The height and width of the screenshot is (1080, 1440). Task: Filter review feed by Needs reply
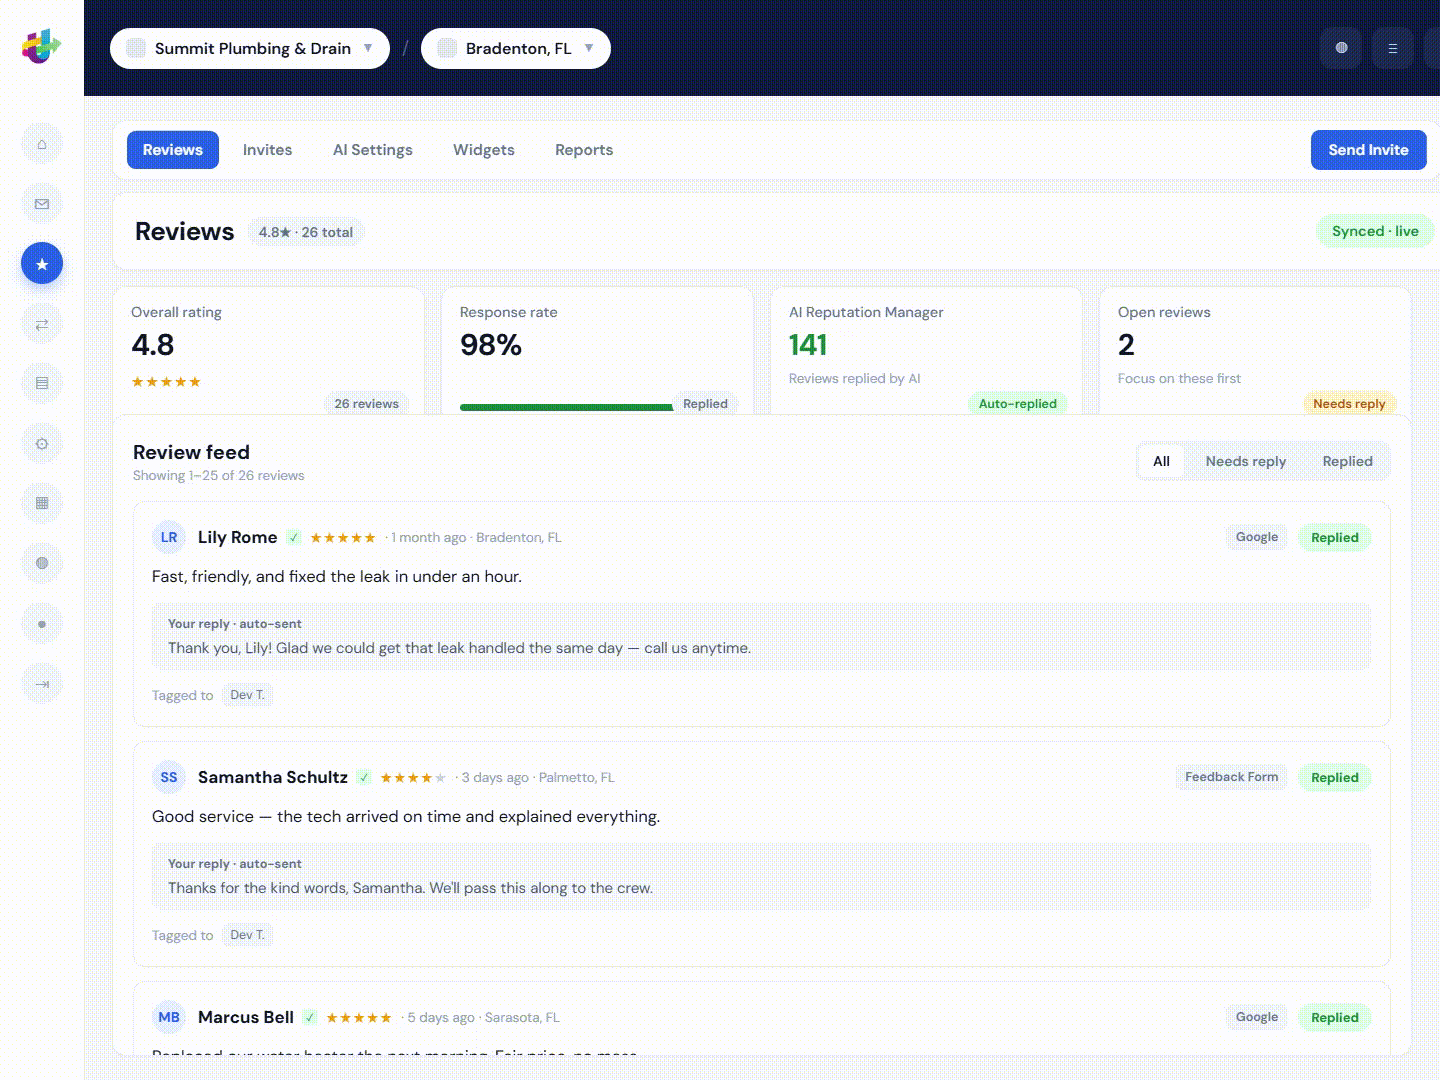pos(1246,461)
